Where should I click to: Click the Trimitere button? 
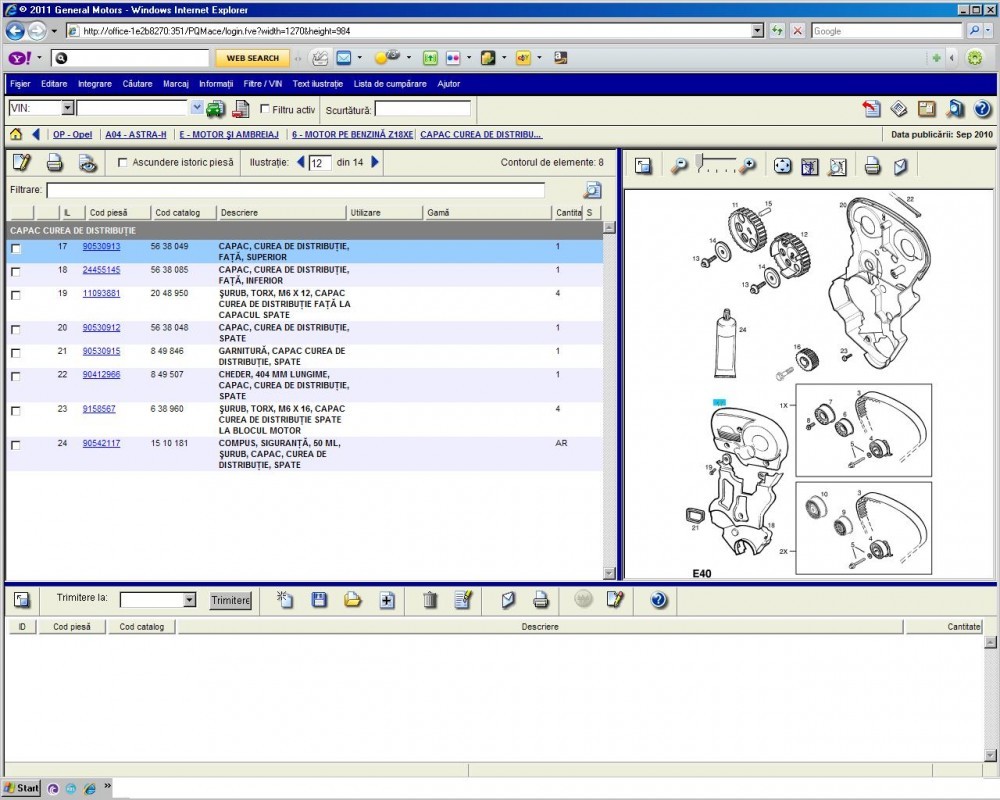231,600
